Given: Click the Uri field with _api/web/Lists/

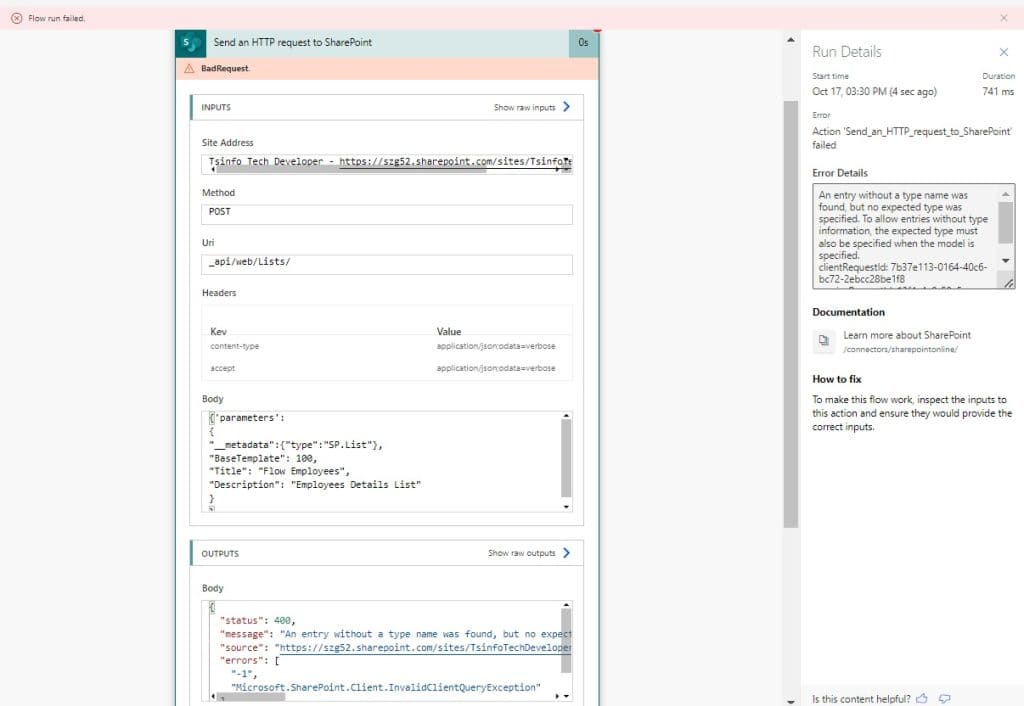Looking at the screenshot, I should click(x=387, y=265).
